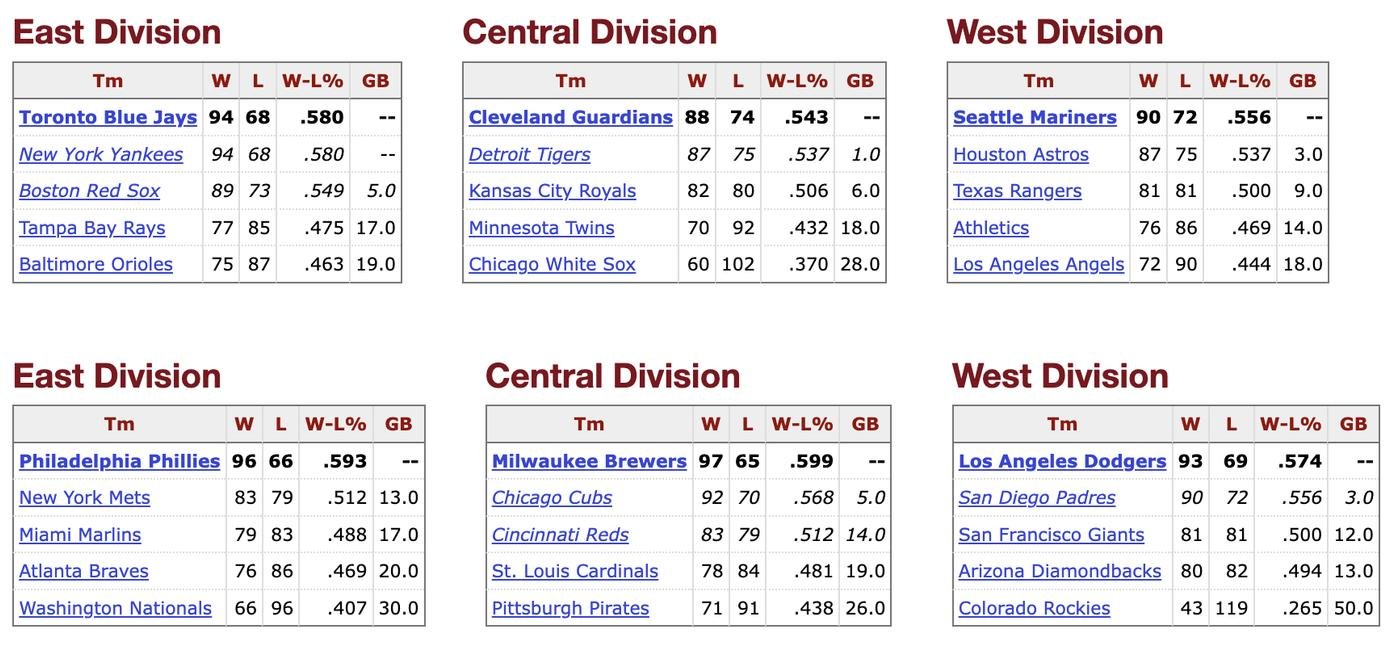Open the Athletics team link

[x=990, y=227]
